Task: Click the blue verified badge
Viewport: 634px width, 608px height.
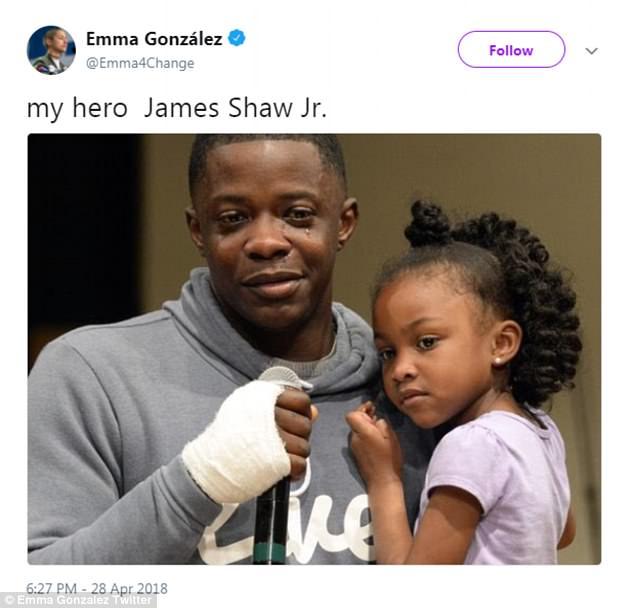Action: pyautogui.click(x=237, y=38)
